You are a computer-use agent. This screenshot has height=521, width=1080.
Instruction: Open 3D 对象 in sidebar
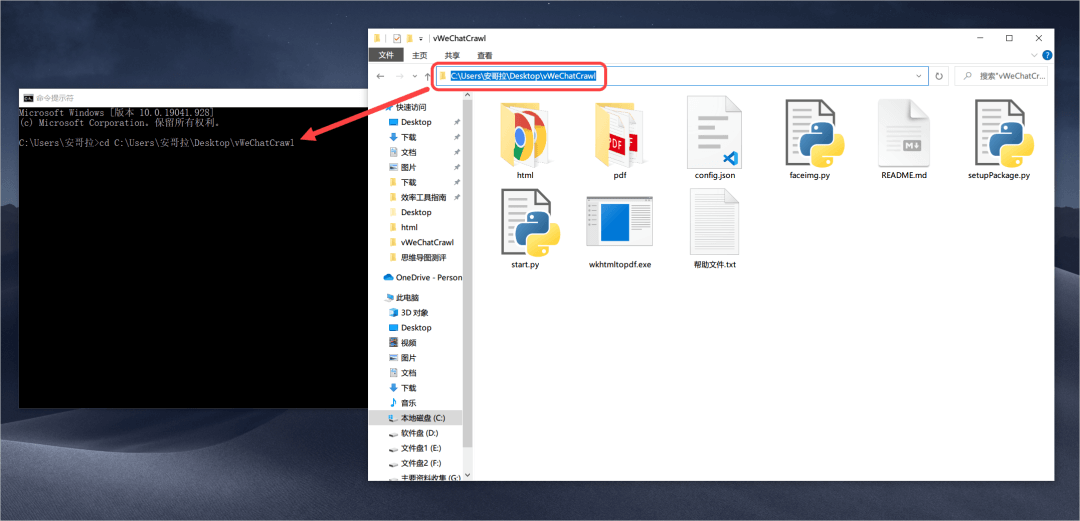coord(408,312)
